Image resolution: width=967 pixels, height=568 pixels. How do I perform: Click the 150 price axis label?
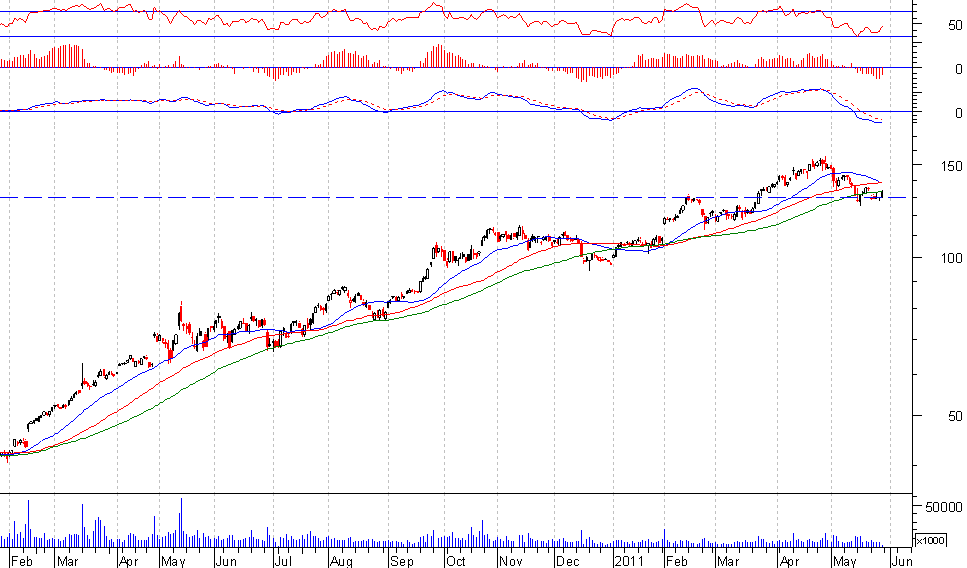[x=952, y=166]
